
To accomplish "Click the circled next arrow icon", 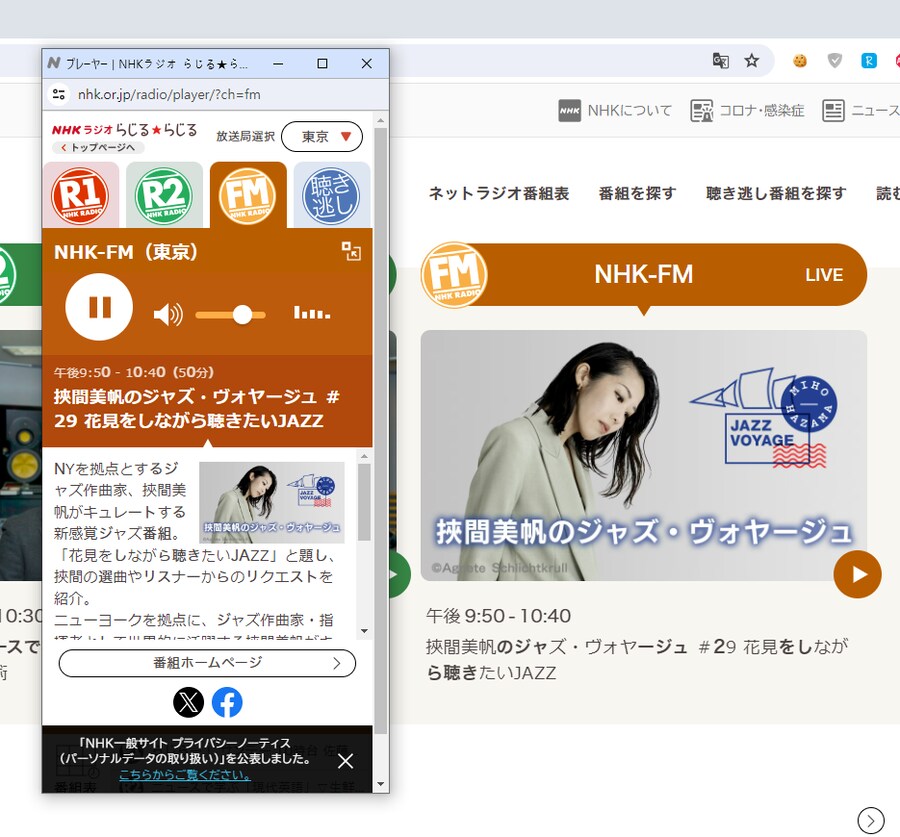I will [x=871, y=820].
